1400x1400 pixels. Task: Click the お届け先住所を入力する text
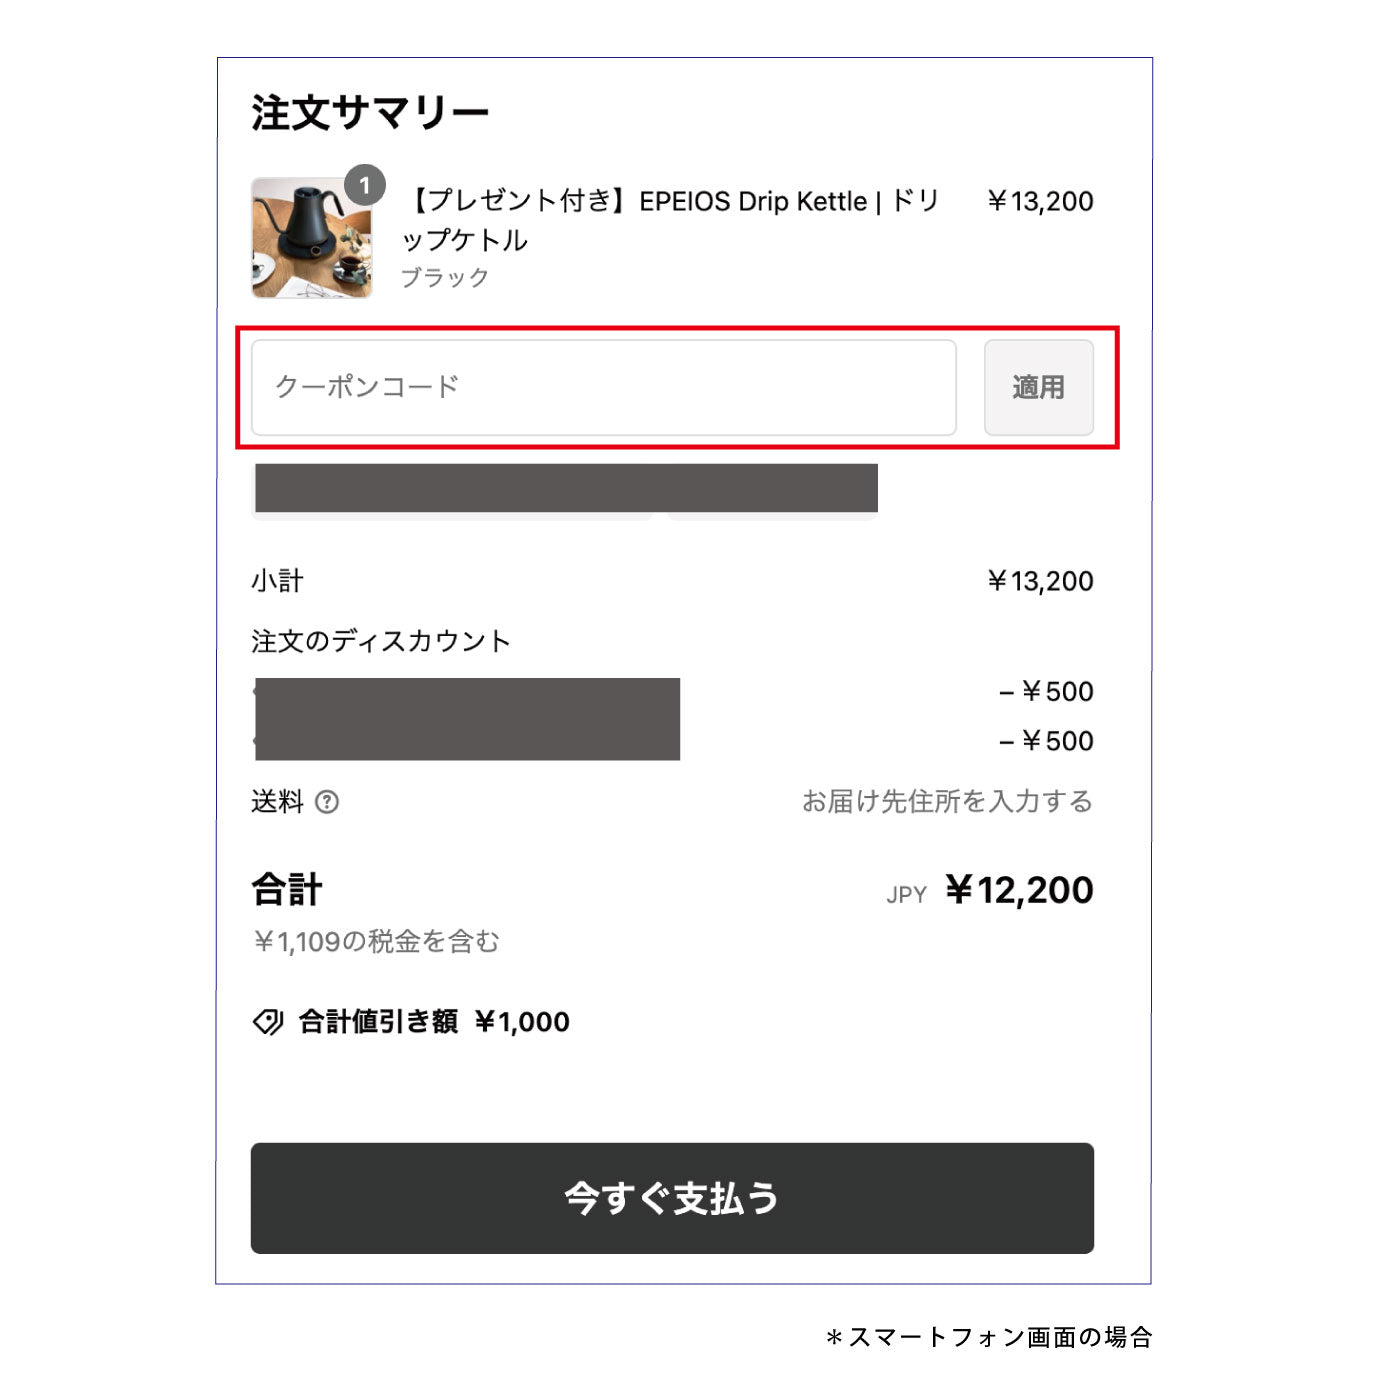pos(947,802)
